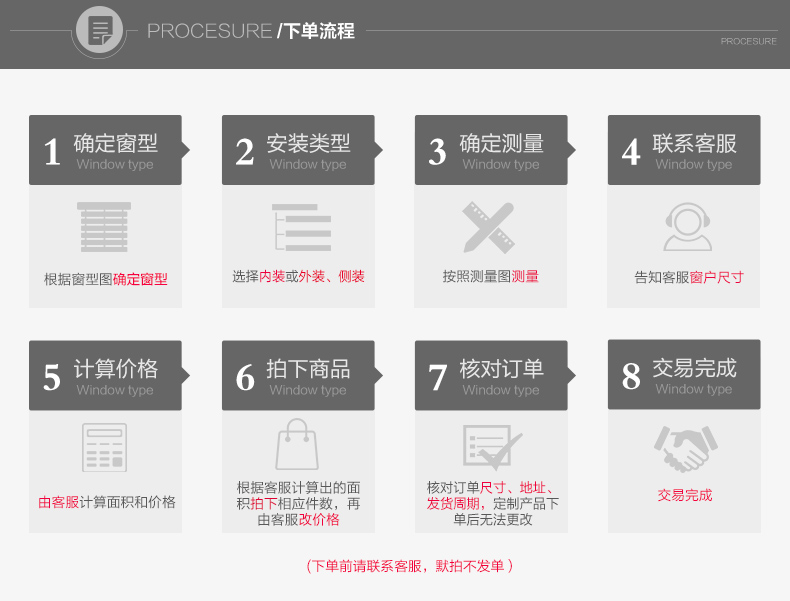Click the step 7 description starting 核对订单尺寸、地址

click(492, 503)
